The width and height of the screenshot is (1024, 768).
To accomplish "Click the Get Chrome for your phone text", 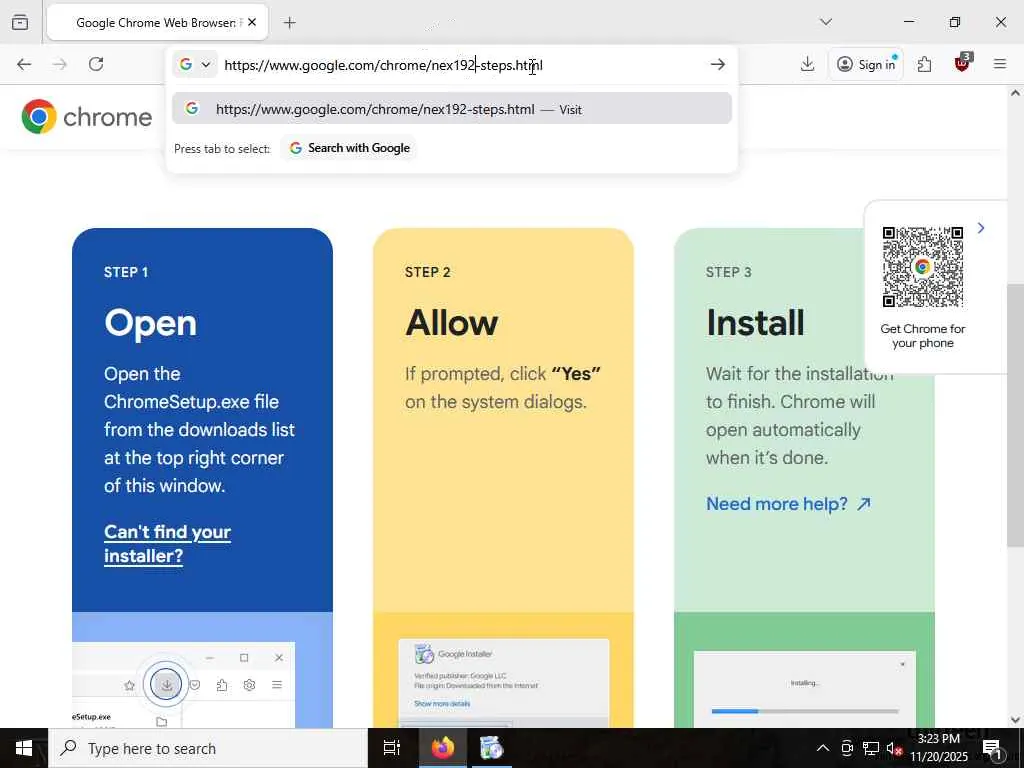I will coord(922,336).
